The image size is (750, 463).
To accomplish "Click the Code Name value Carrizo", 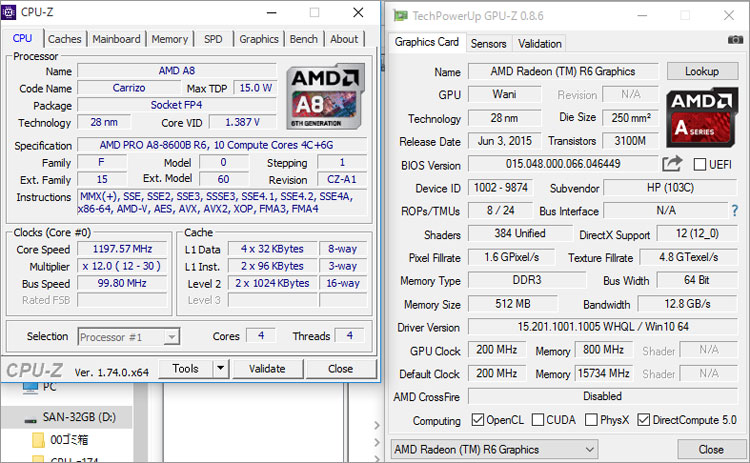I will pyautogui.click(x=129, y=88).
